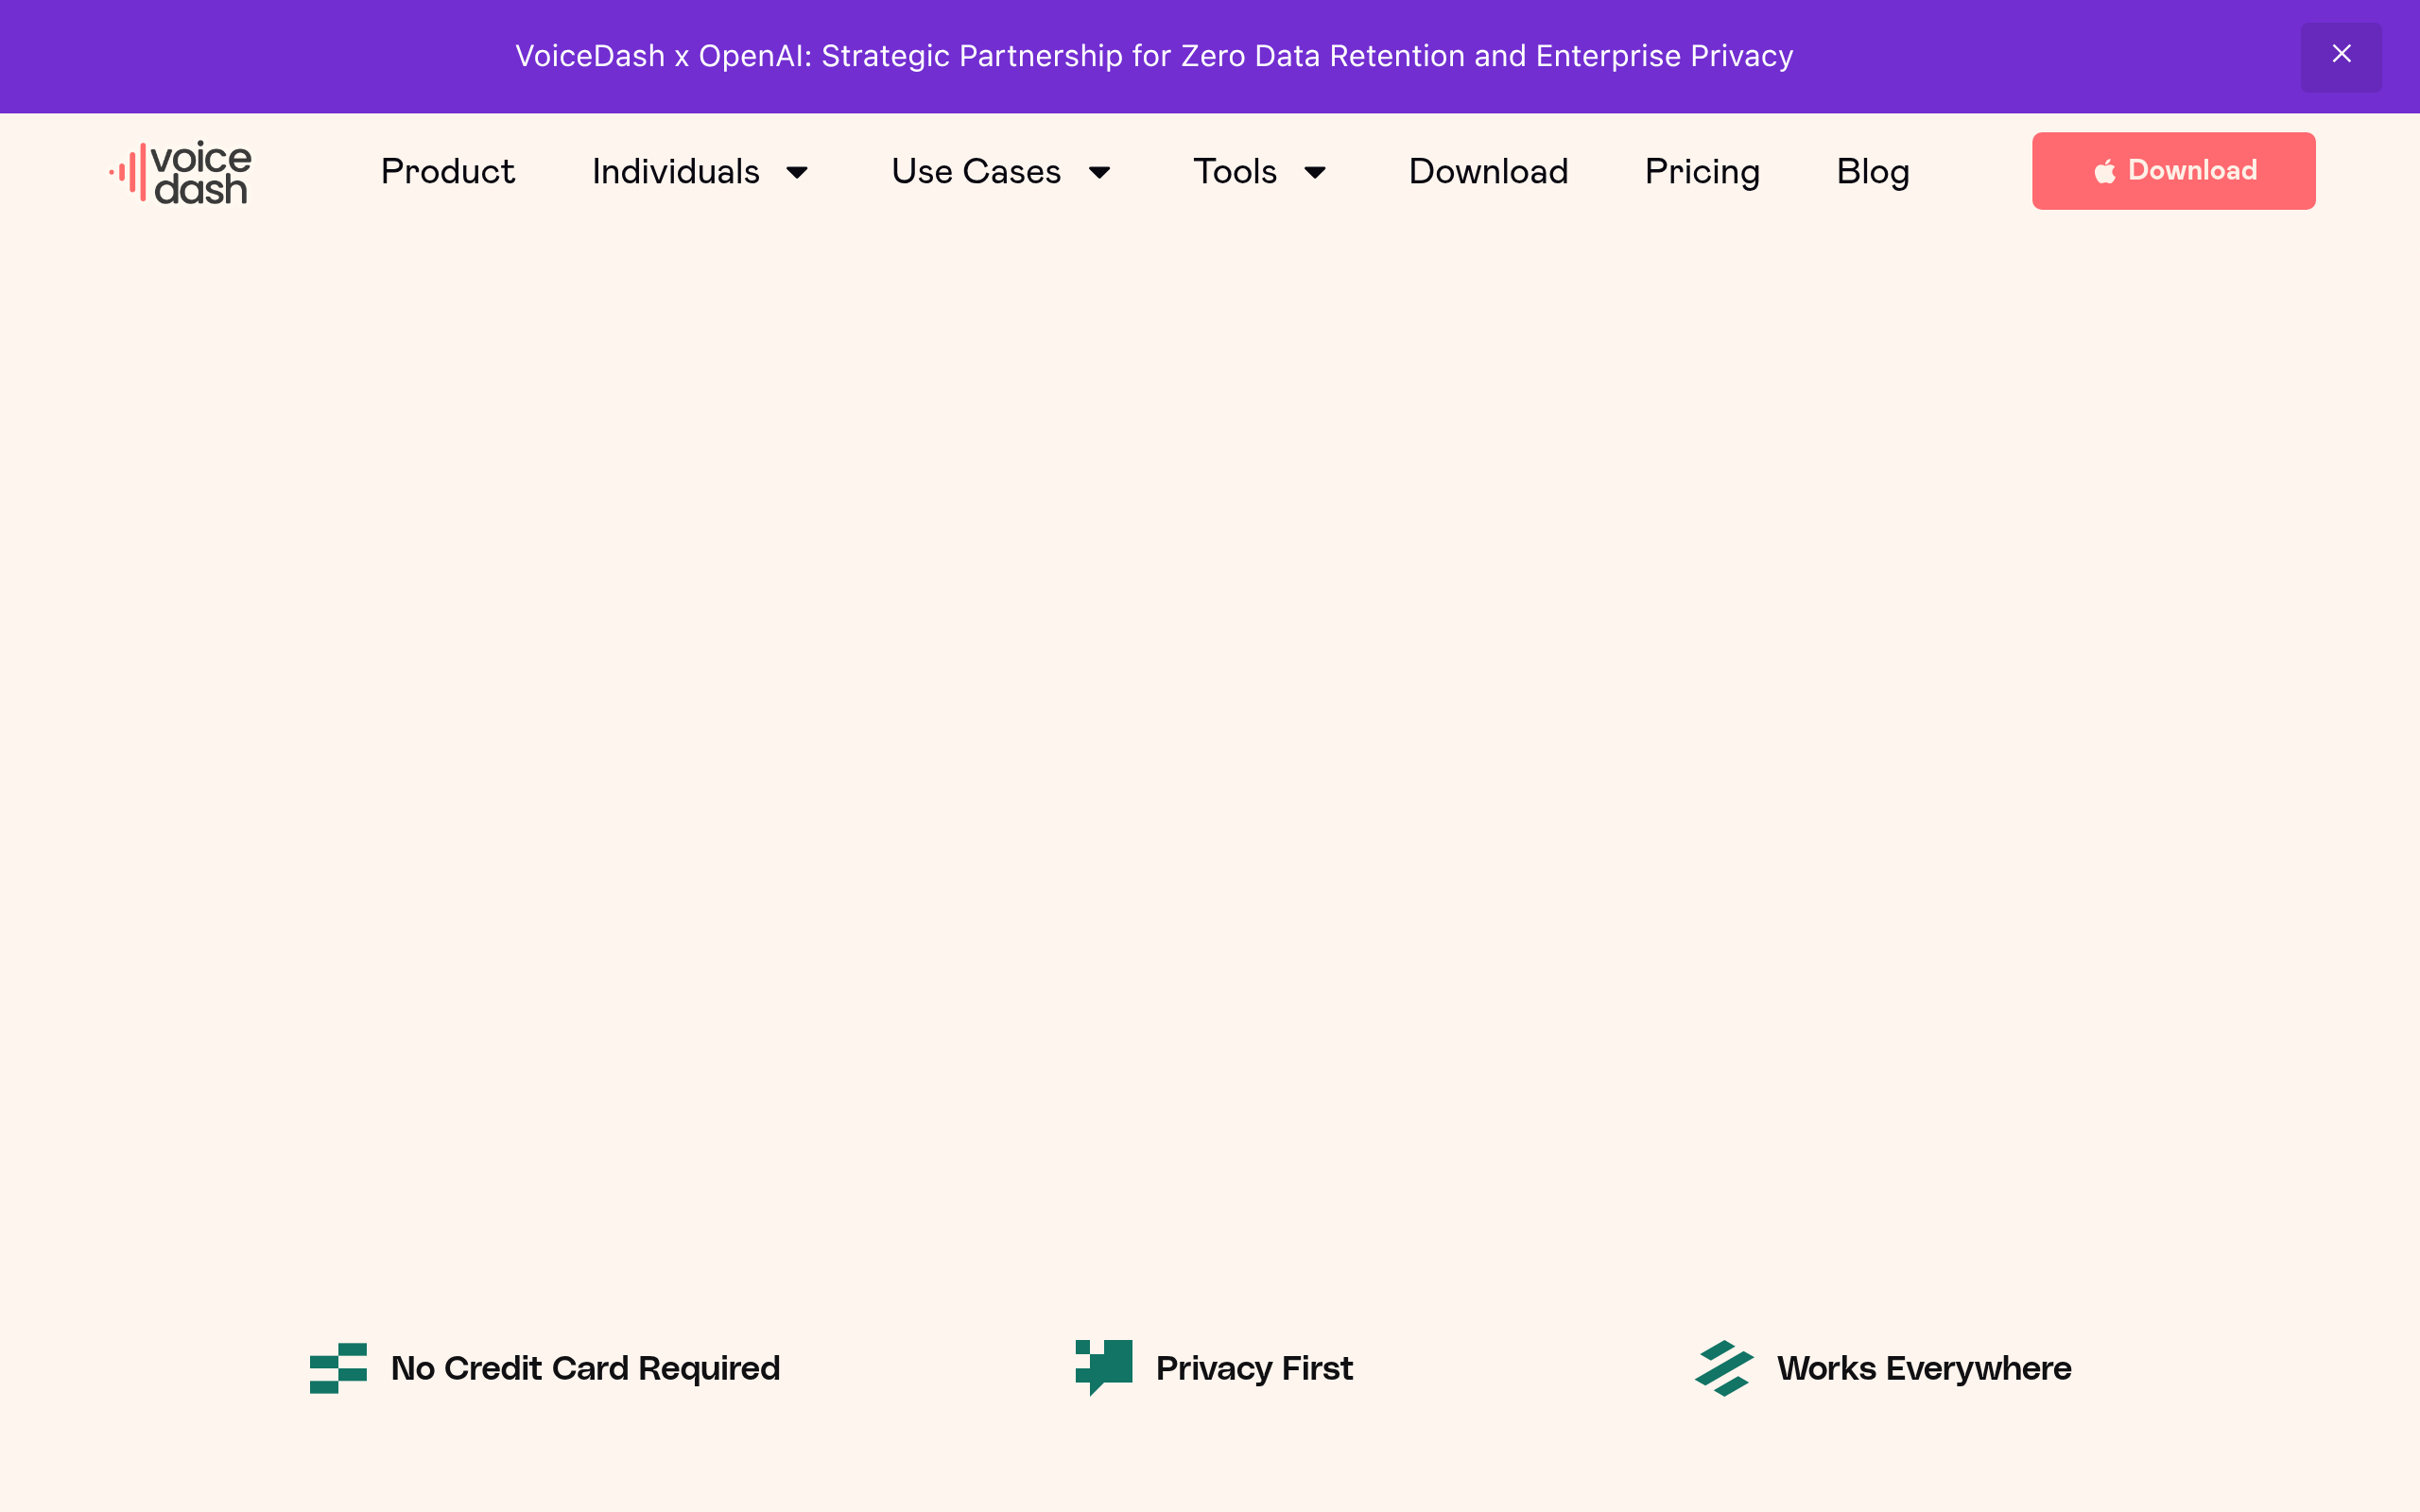Click the Privacy First icon
Screen dimensions: 2420x1512
(x=1103, y=1367)
